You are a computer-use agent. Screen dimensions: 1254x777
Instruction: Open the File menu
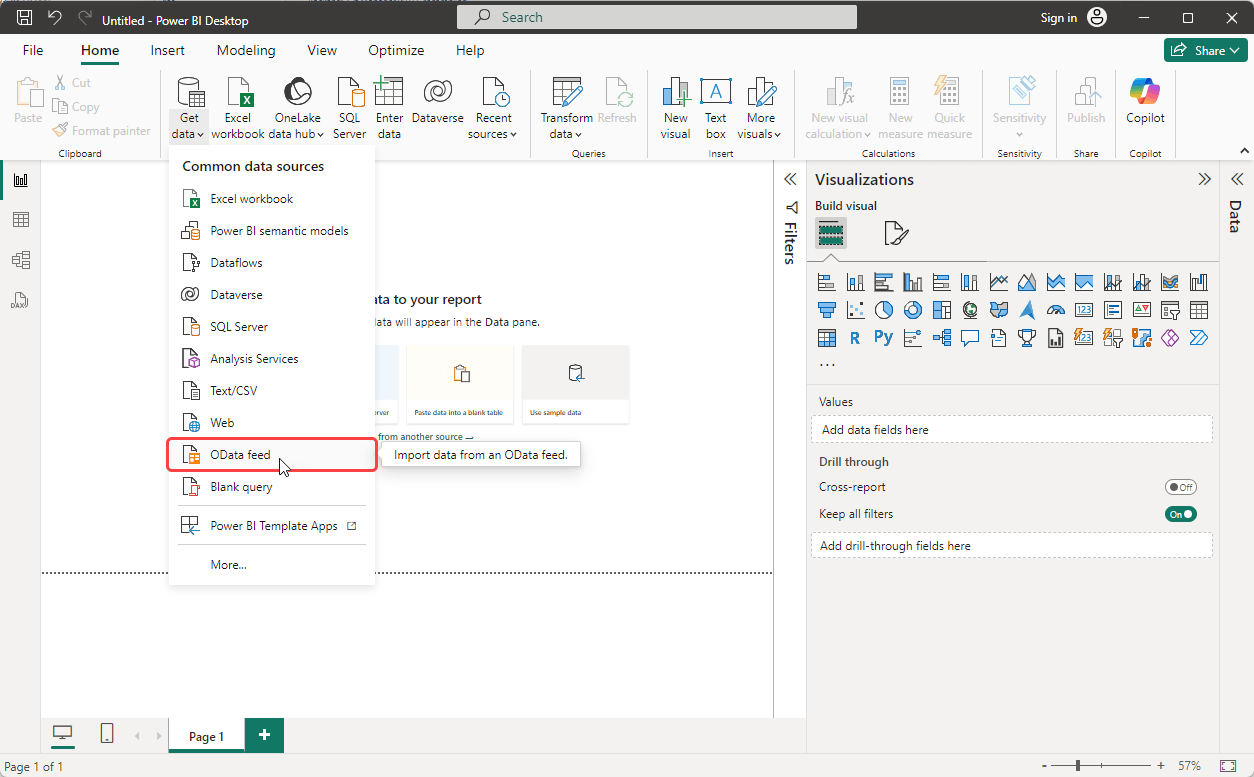tap(33, 50)
